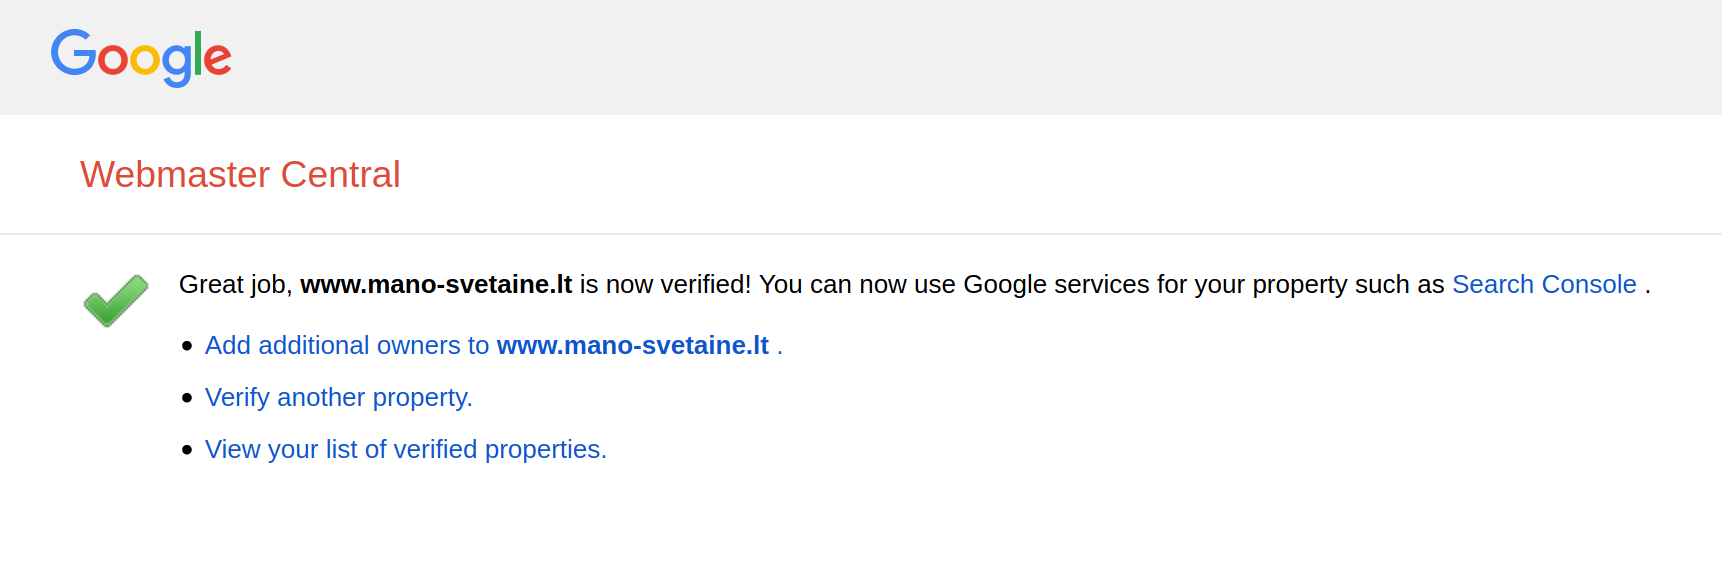
Task: Click the "is now verified!" text
Action: point(665,285)
